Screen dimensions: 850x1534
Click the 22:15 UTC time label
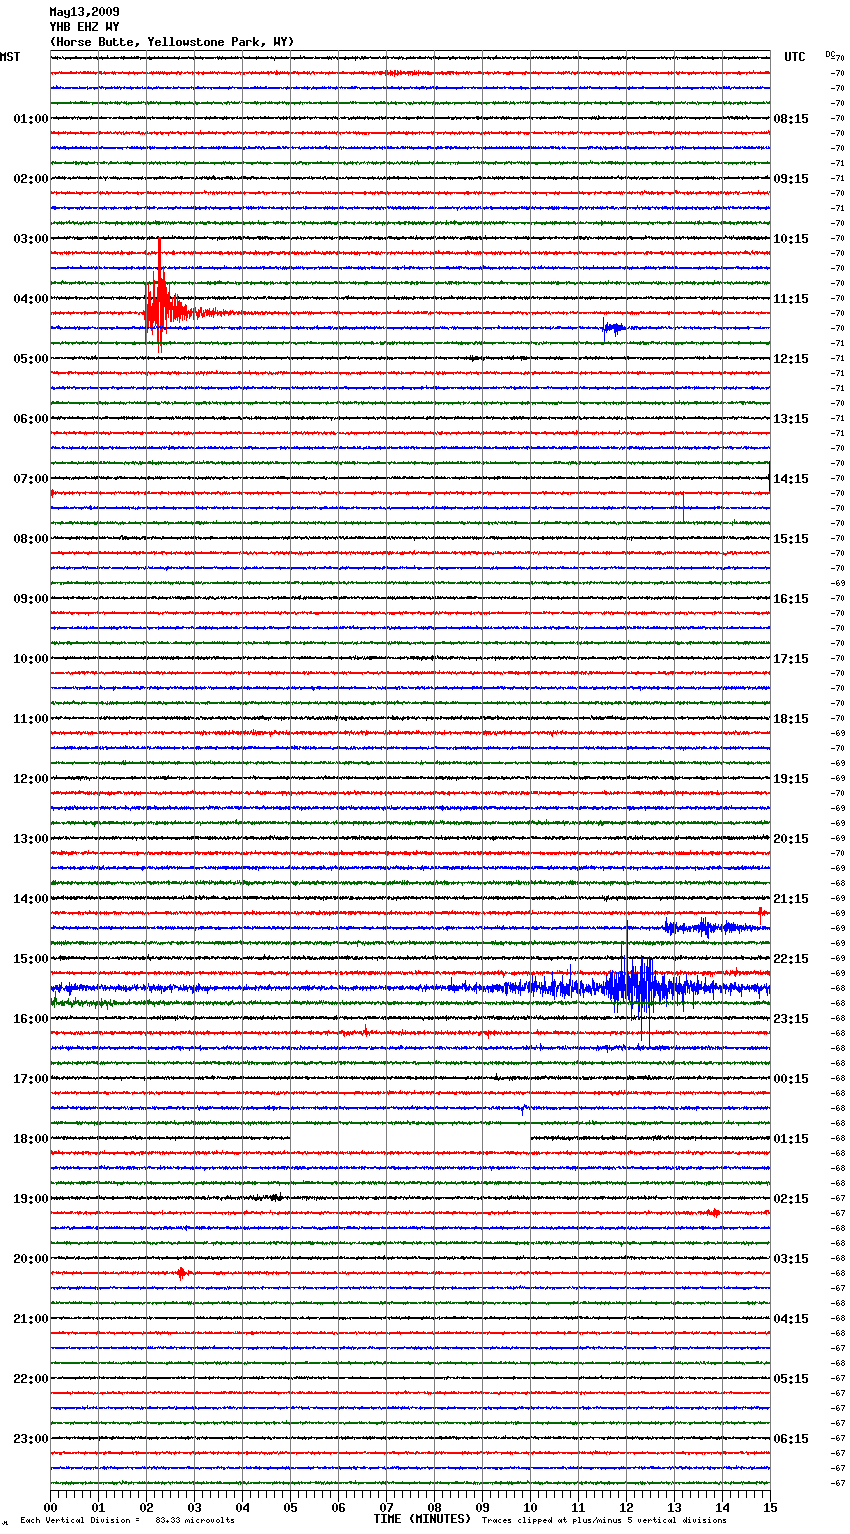(x=791, y=959)
